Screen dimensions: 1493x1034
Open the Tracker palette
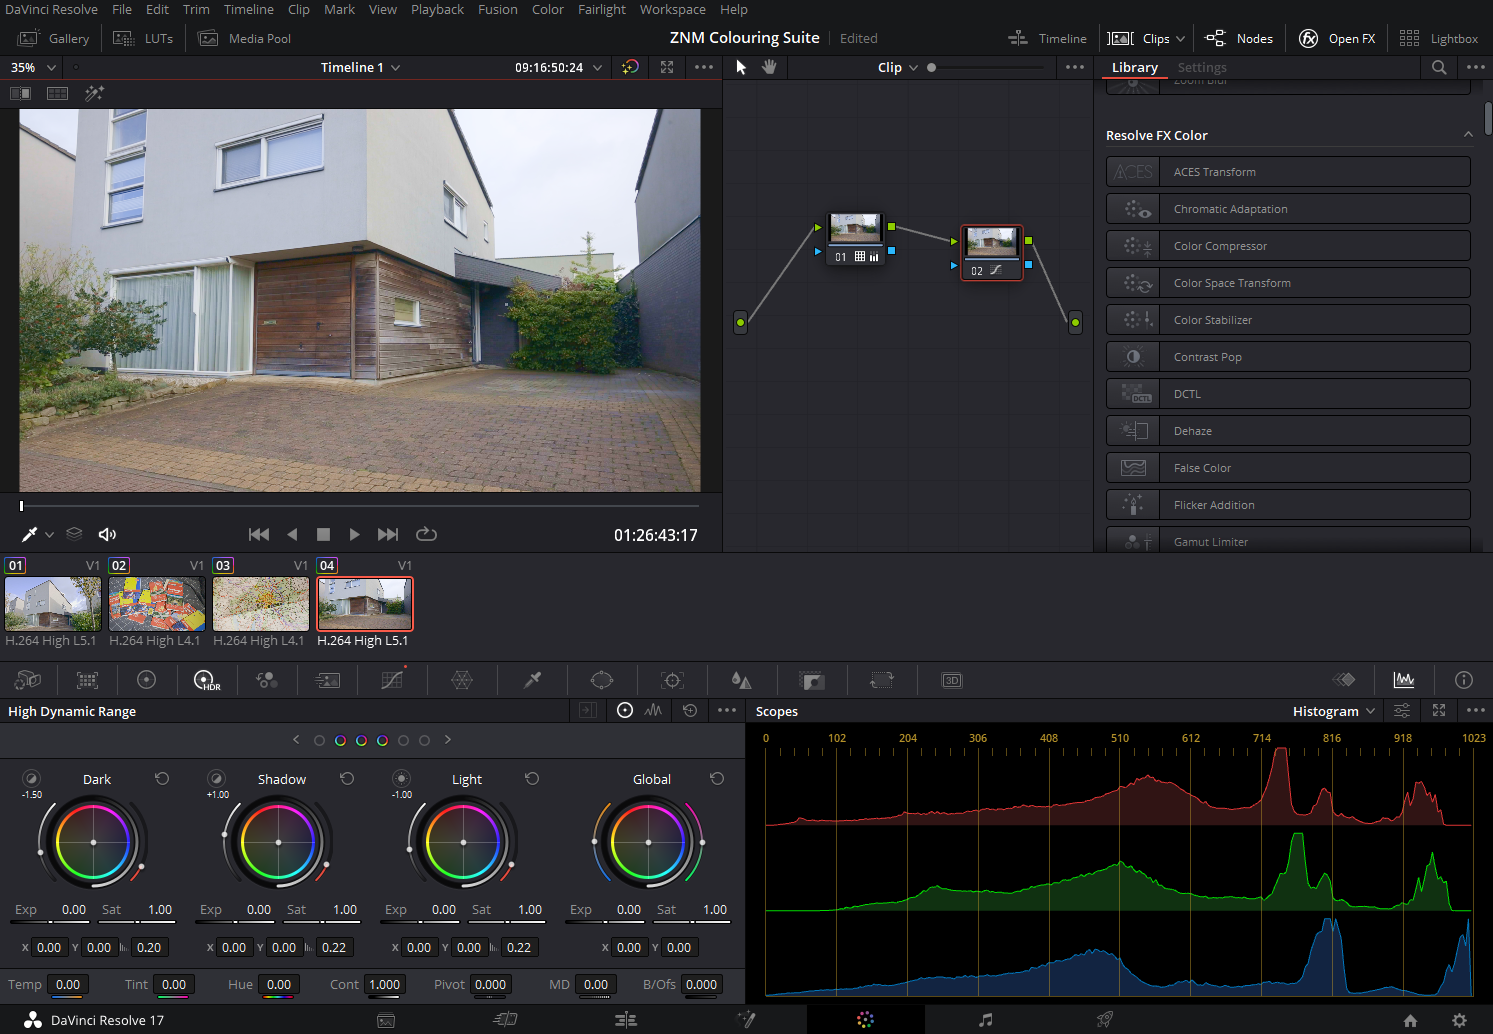coord(673,680)
